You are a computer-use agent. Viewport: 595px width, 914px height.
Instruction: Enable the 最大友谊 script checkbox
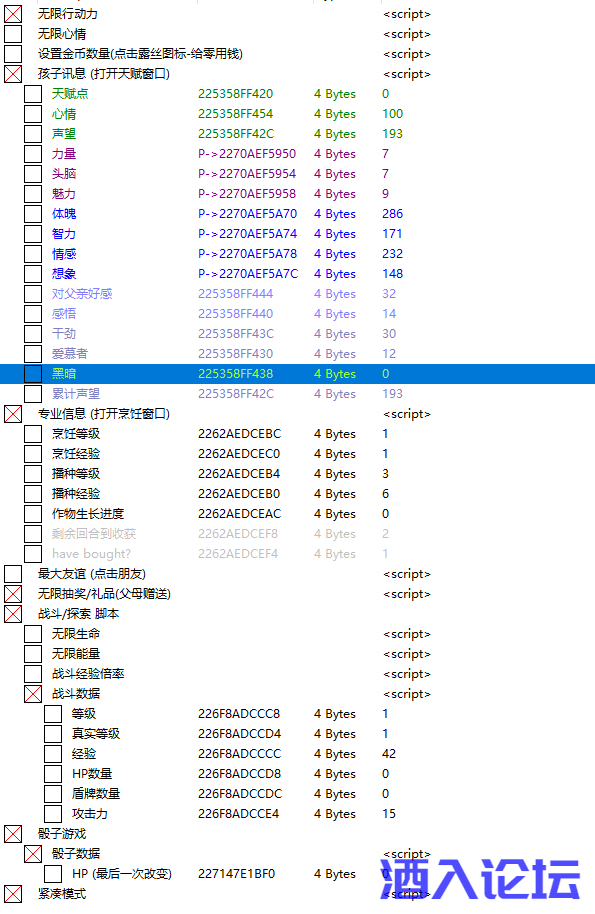pyautogui.click(x=13, y=574)
